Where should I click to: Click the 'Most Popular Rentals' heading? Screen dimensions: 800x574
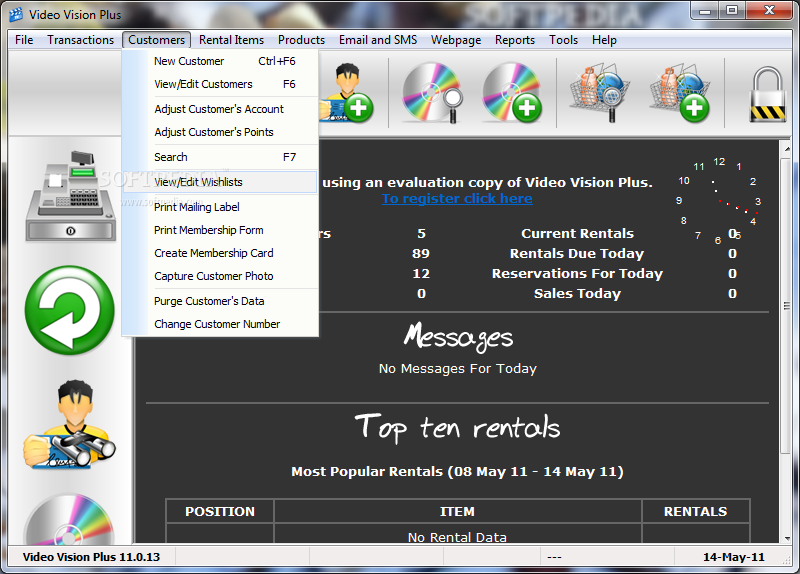pyautogui.click(x=457, y=471)
